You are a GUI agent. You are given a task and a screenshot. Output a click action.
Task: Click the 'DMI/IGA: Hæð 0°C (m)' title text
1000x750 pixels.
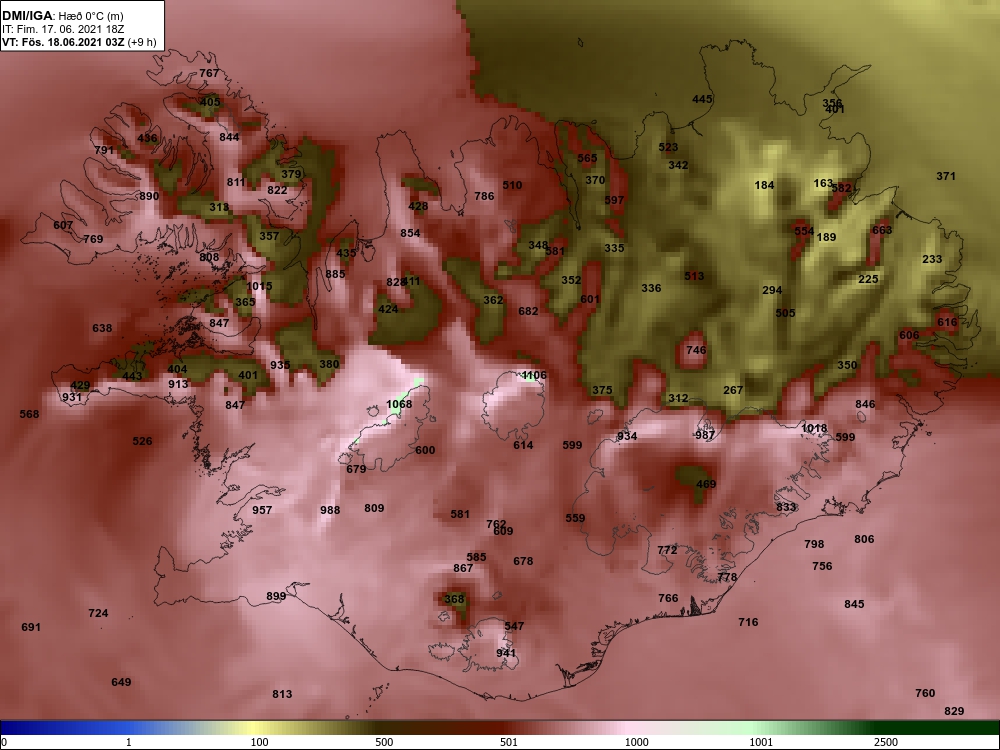(62, 16)
